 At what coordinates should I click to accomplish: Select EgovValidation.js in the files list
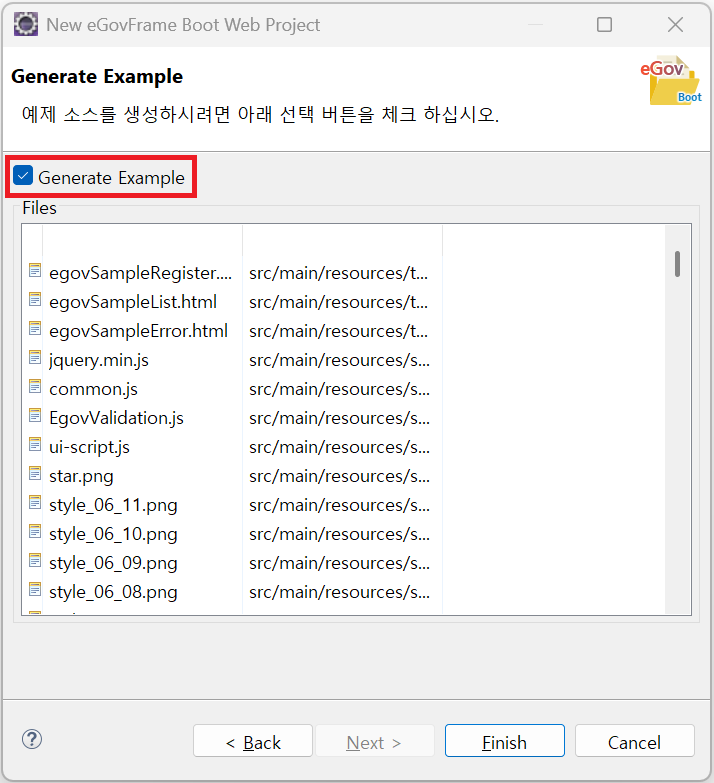coord(116,418)
